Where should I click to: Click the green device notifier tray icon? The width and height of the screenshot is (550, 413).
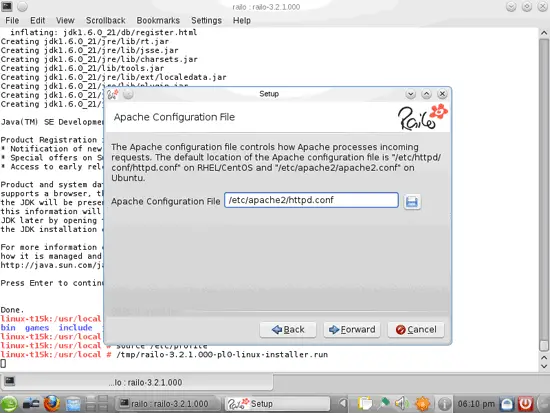(384, 404)
